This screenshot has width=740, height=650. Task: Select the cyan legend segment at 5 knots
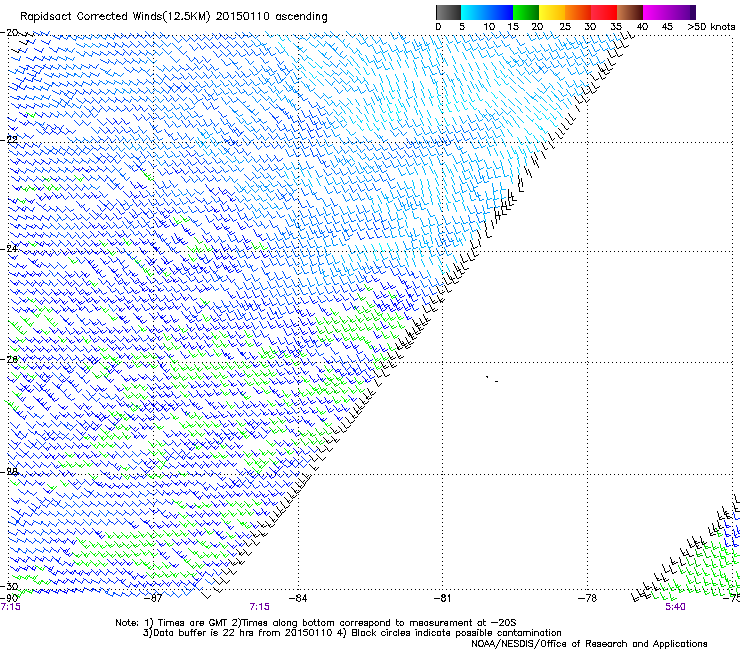pyautogui.click(x=474, y=12)
